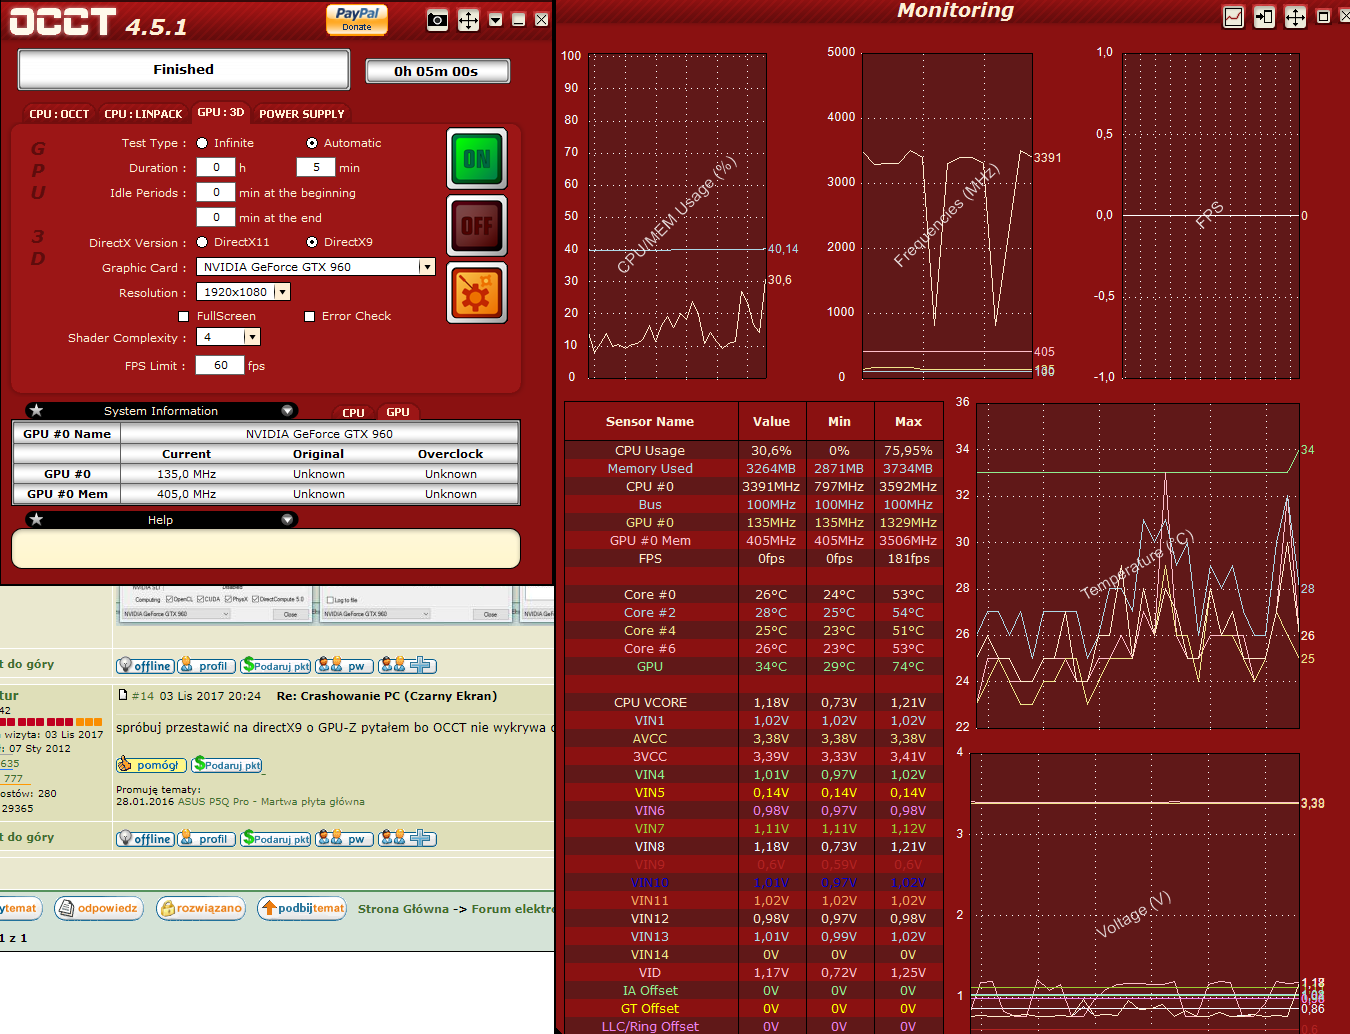Click the FPS Limit input field

(221, 366)
